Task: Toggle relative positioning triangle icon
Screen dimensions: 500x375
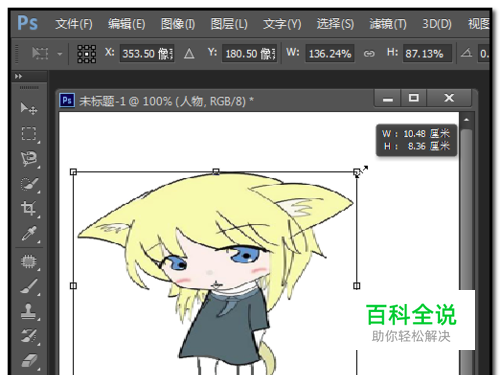Action: (189, 54)
